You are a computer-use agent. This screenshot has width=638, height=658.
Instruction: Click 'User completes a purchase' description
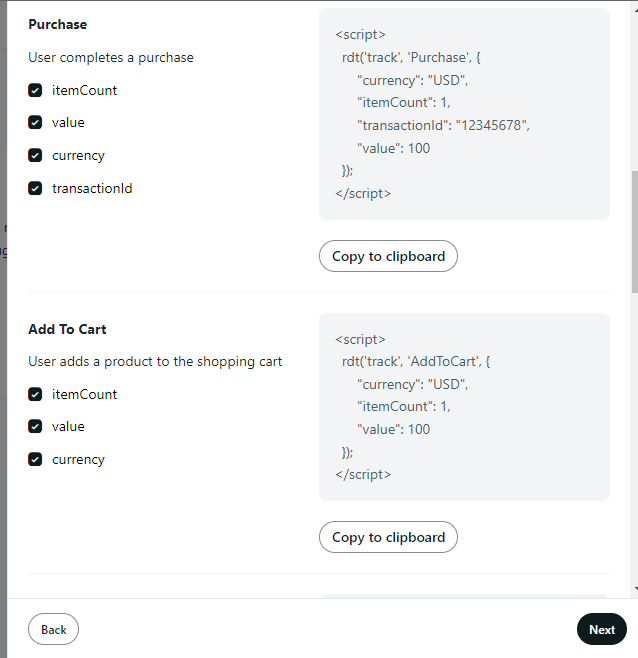point(111,57)
